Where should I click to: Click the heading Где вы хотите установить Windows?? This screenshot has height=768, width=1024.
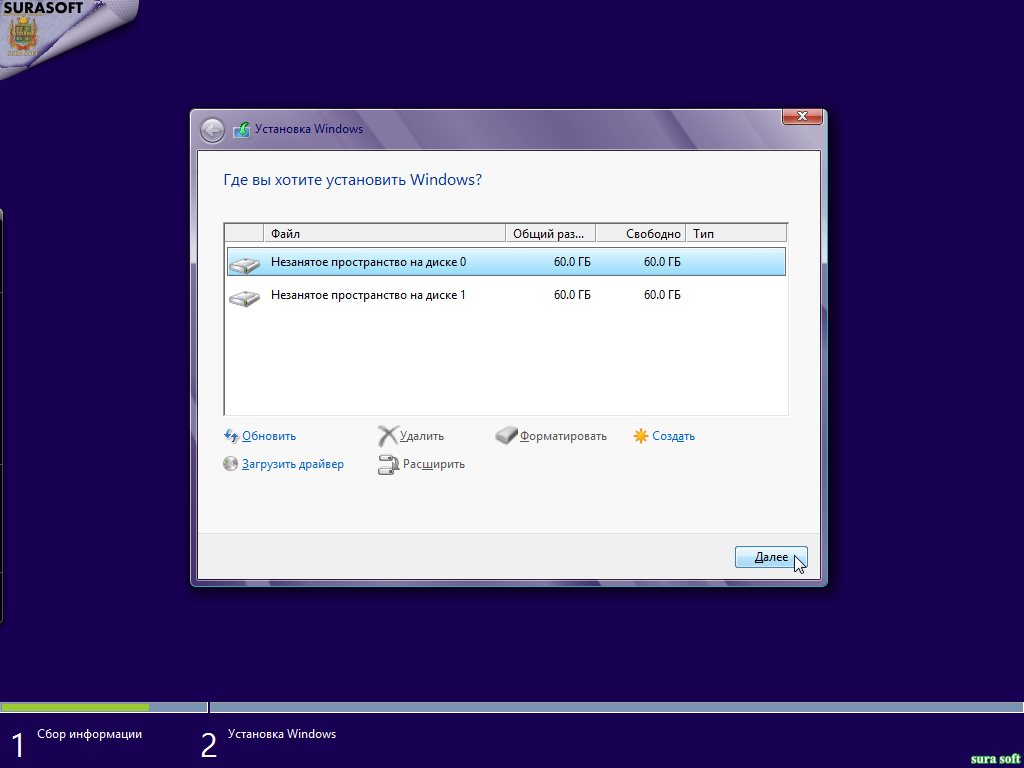(x=353, y=180)
